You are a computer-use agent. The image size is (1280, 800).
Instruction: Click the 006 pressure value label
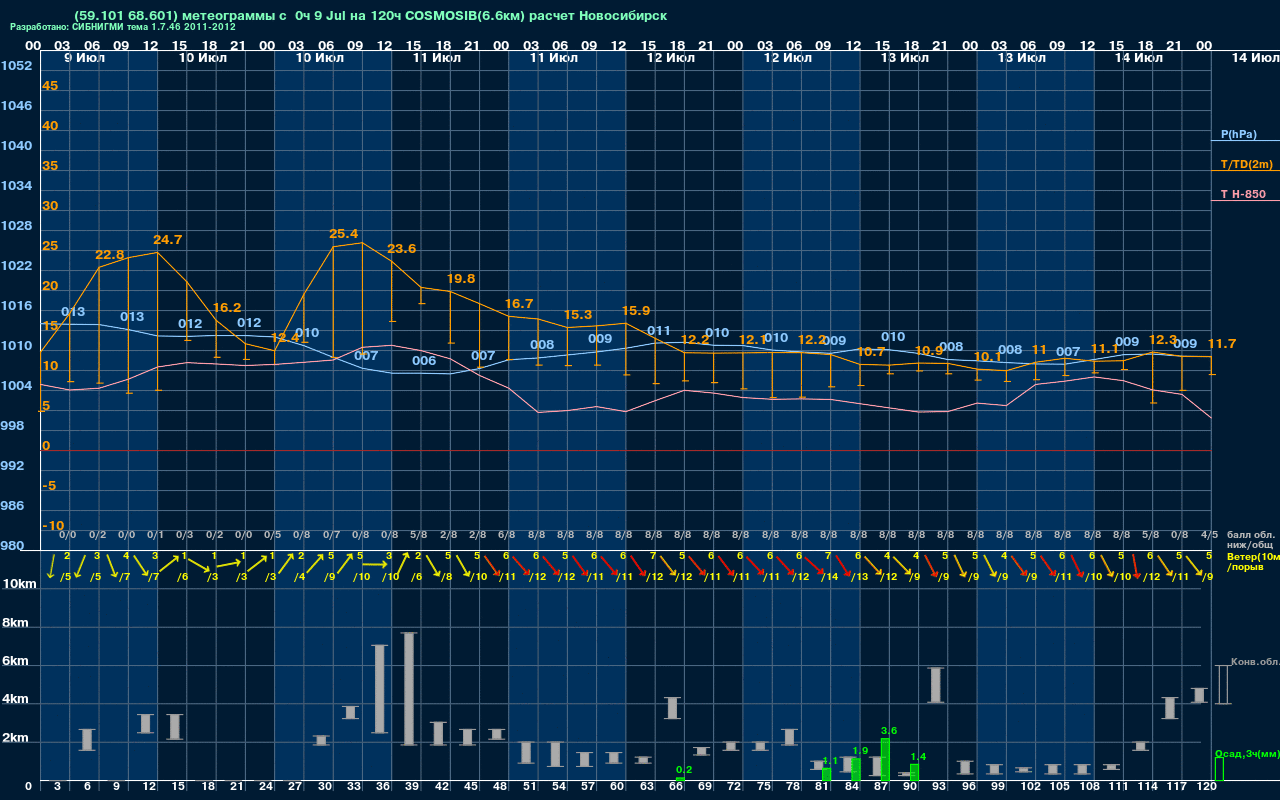(x=424, y=361)
